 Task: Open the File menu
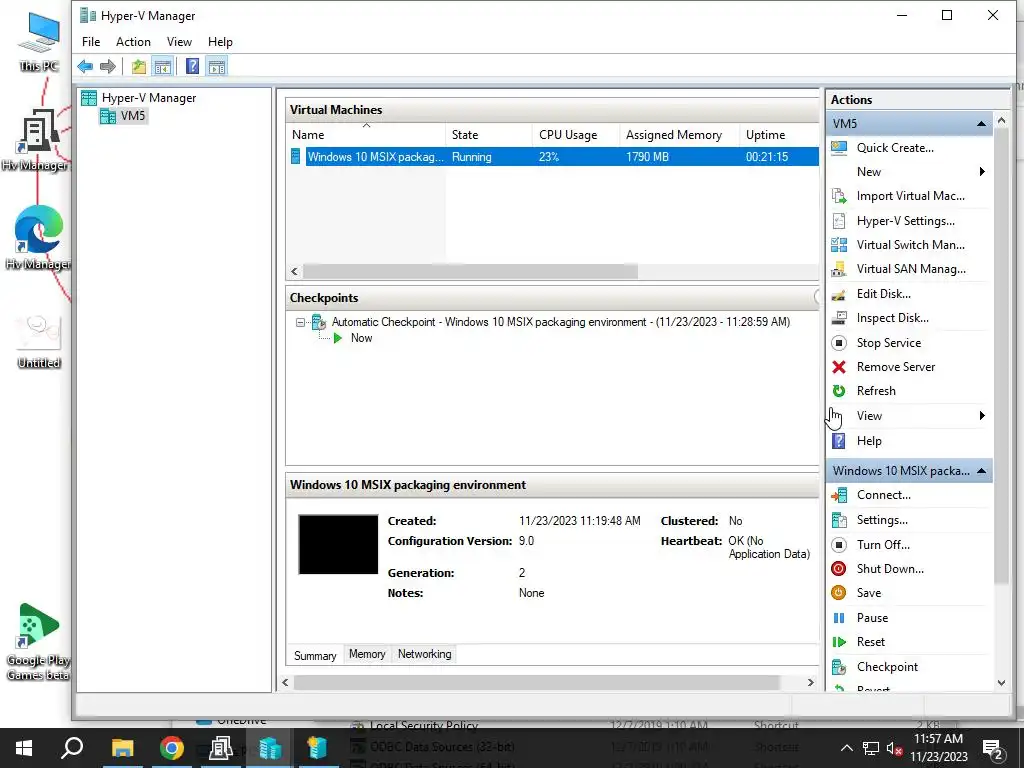91,42
